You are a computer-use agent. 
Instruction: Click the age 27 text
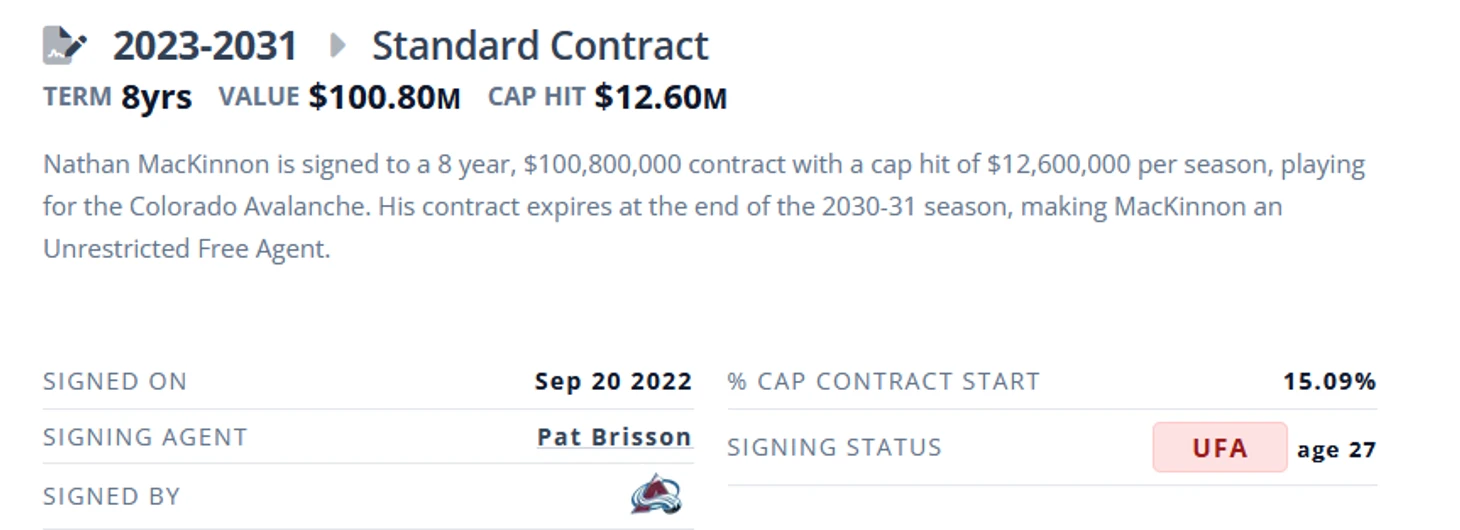(1336, 449)
